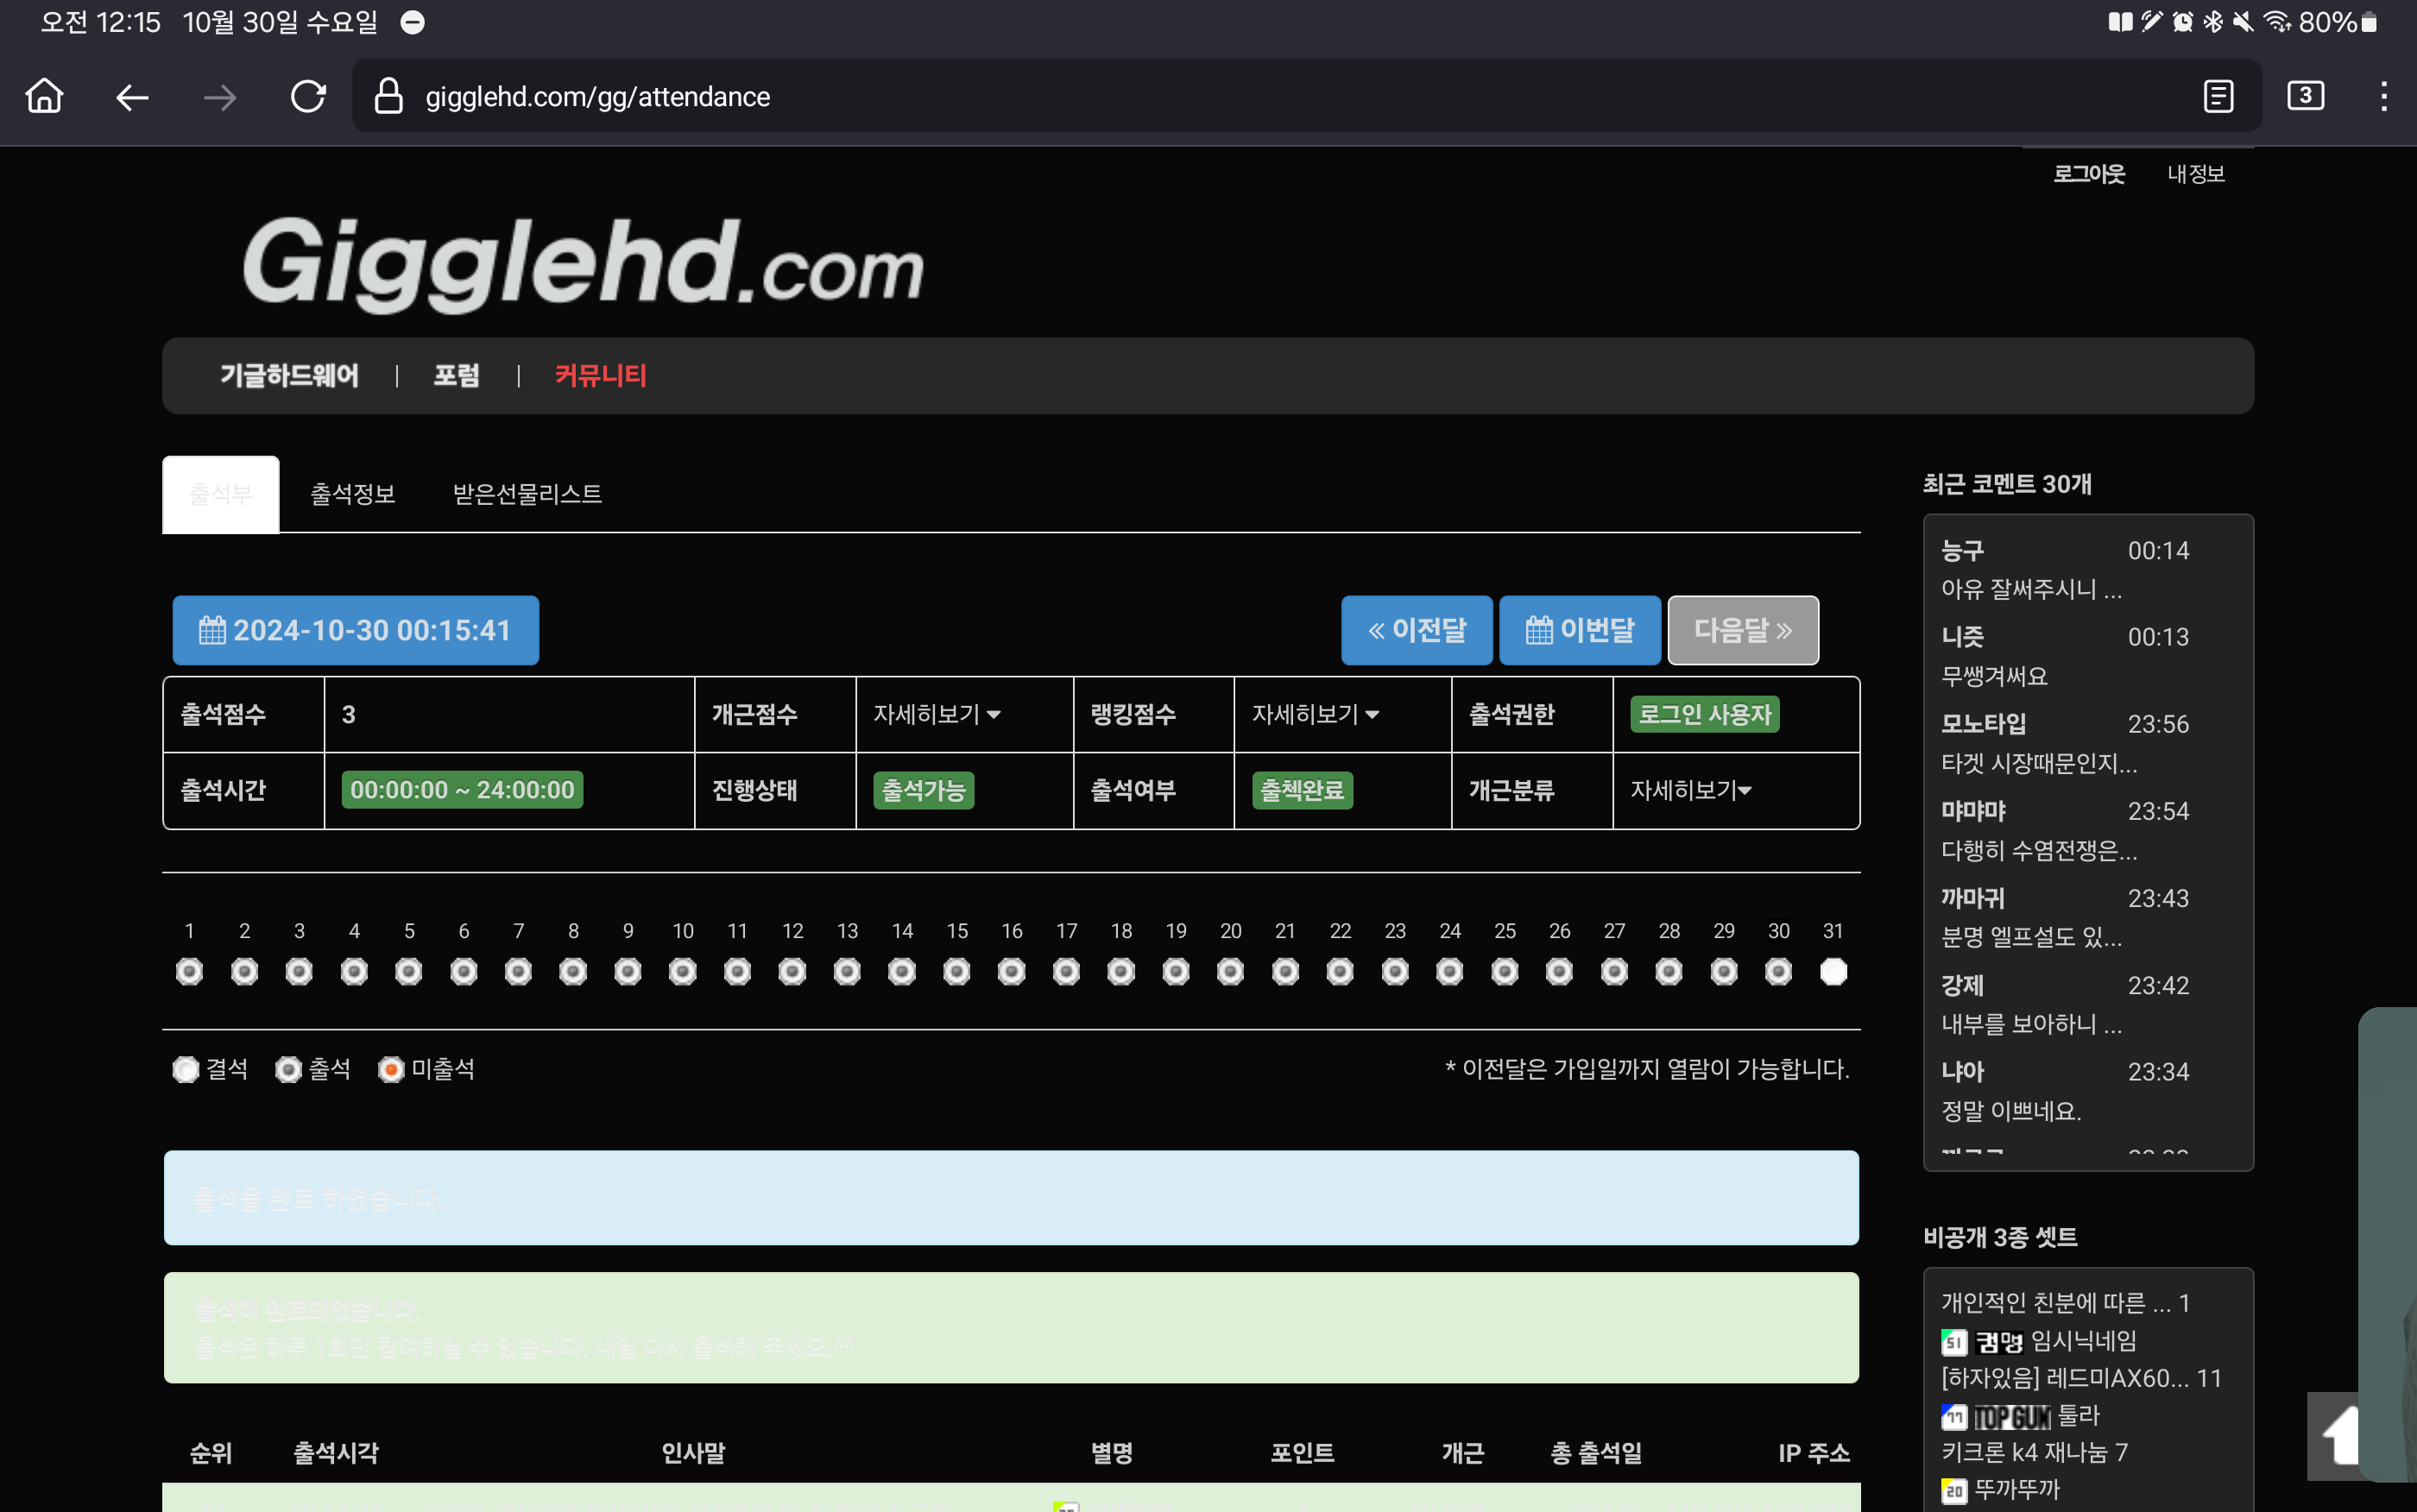Click attendance marker under day 20
Viewport: 2417px width, 1512px height.
click(1230, 971)
